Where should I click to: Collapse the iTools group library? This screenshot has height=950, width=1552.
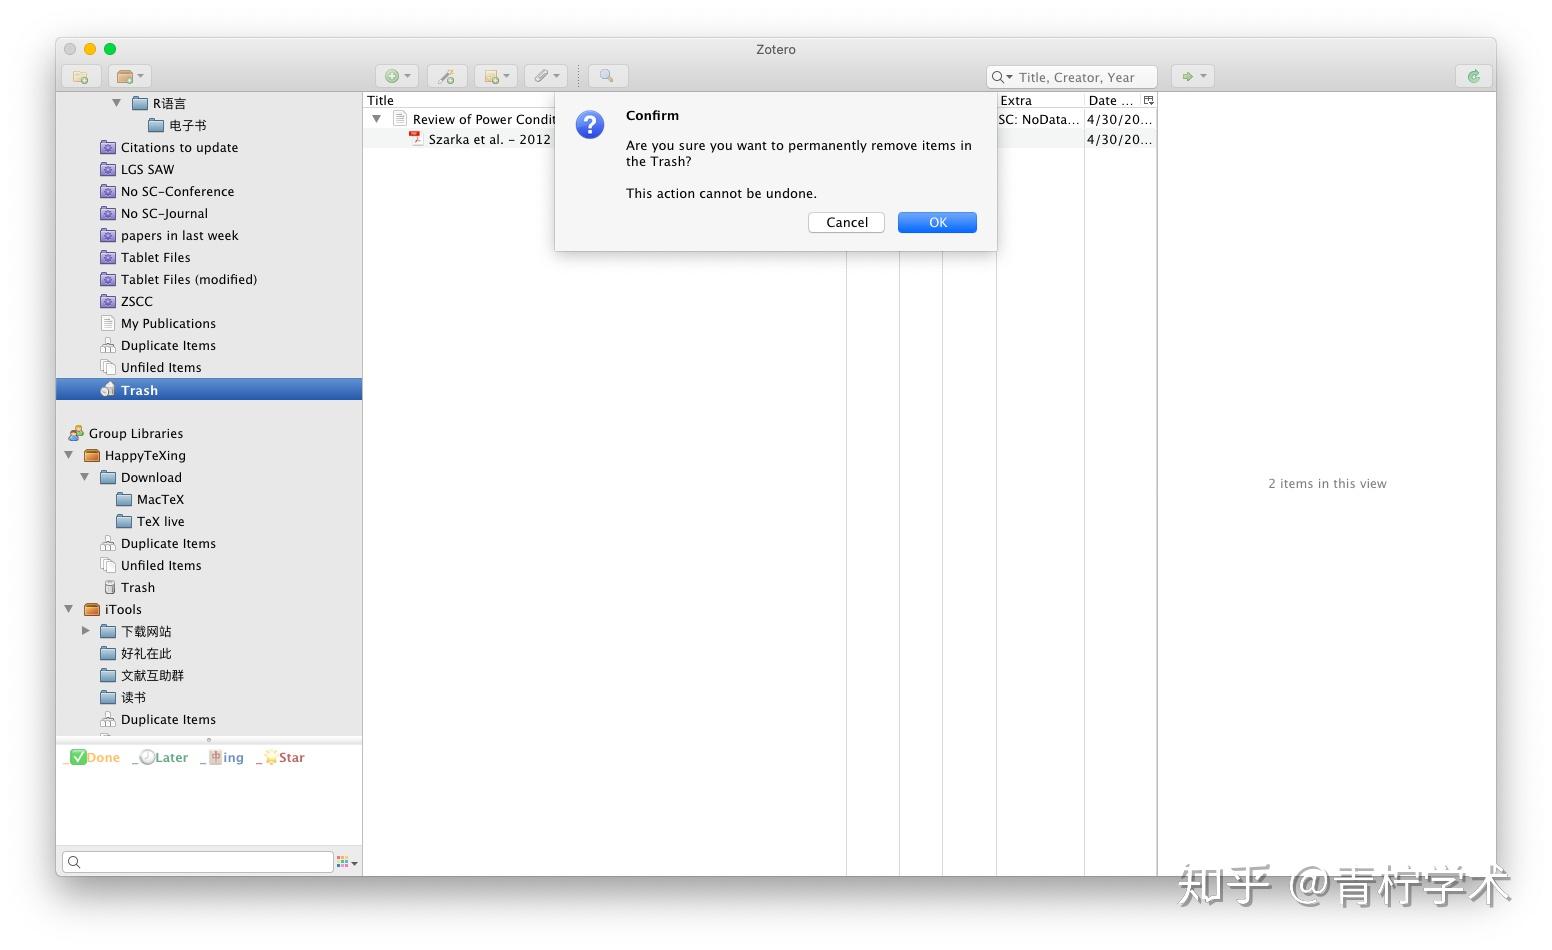69,609
